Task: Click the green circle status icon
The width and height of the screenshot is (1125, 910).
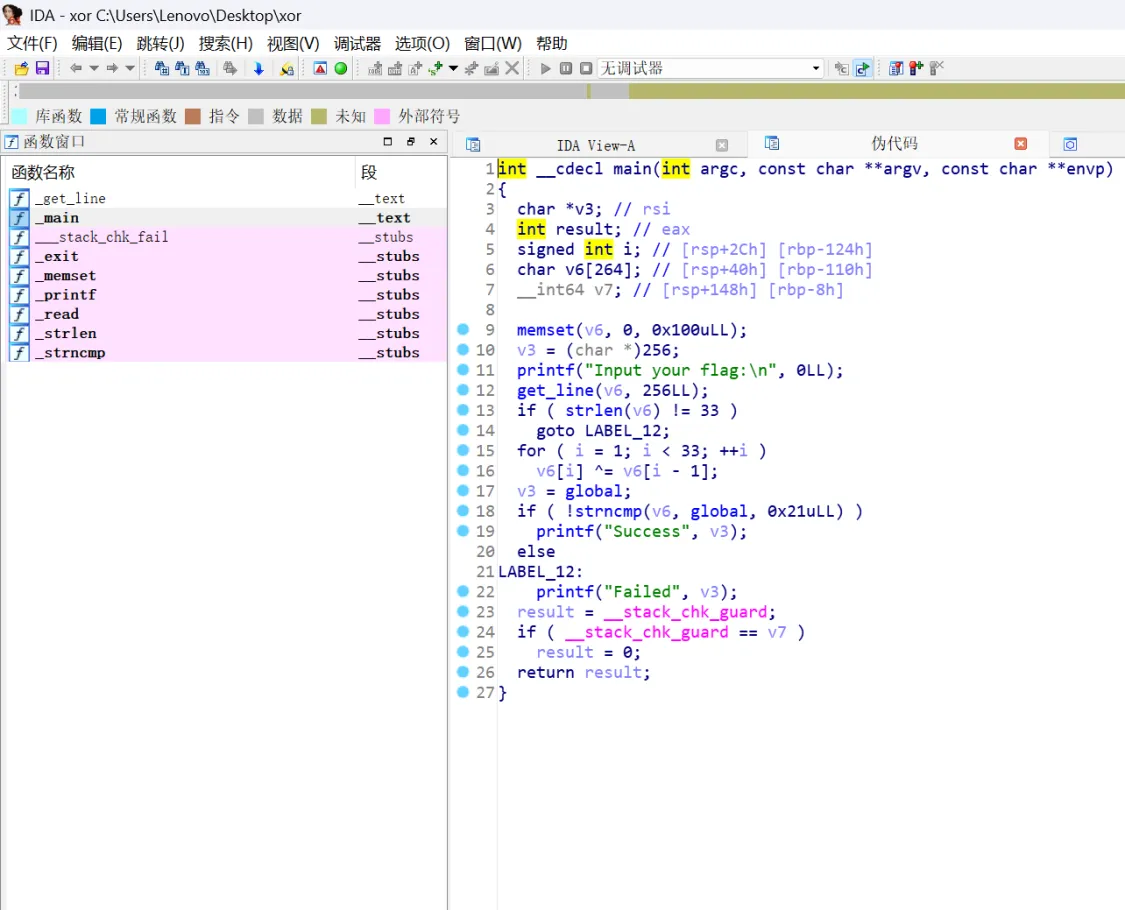Action: (341, 68)
